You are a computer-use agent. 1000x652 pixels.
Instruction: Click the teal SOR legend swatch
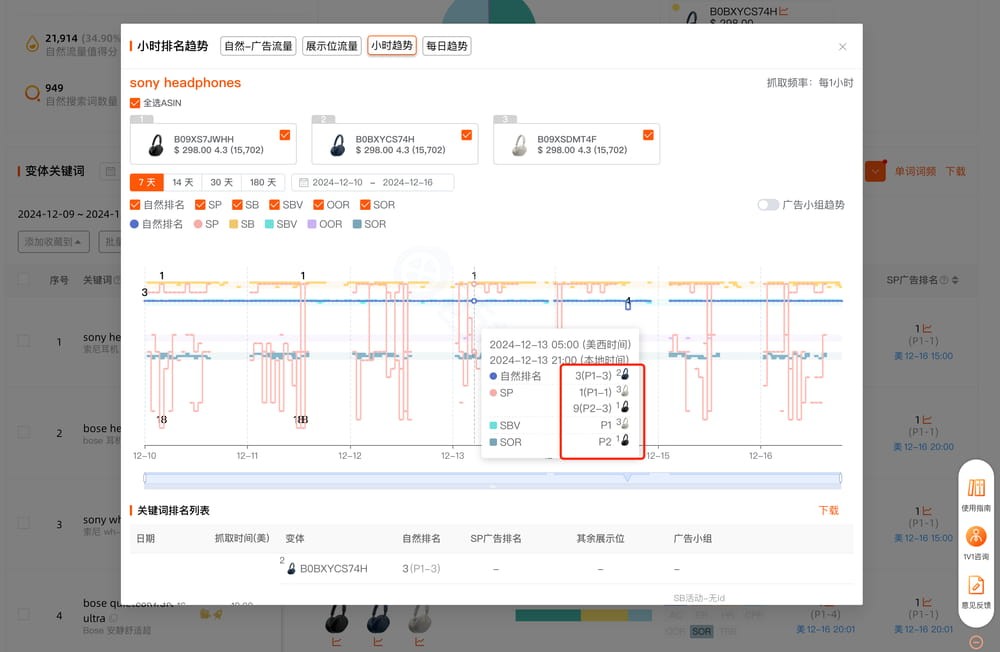tap(357, 224)
